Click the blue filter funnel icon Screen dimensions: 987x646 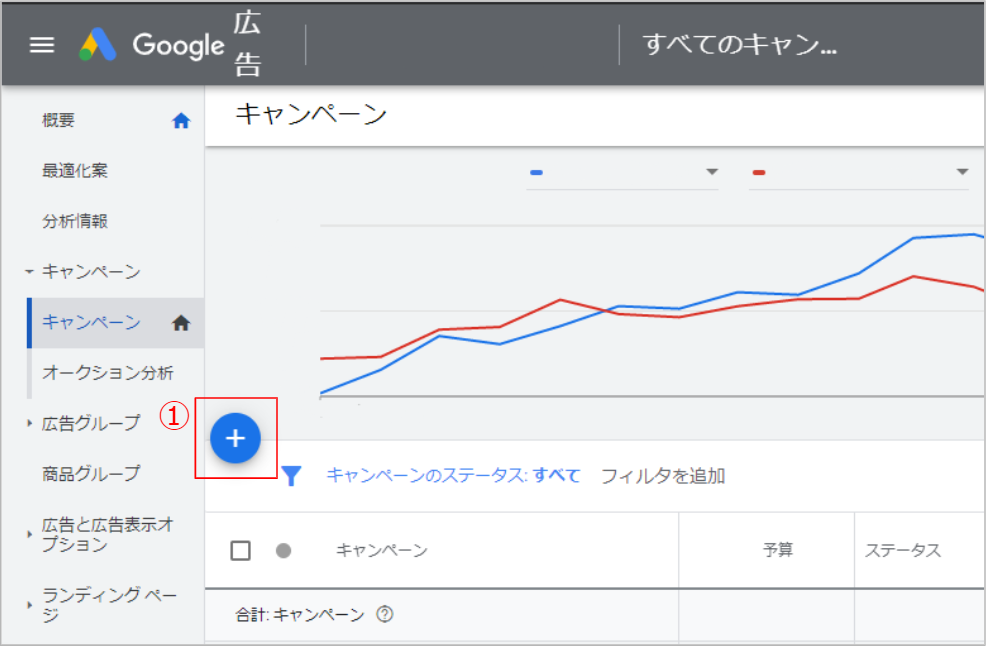click(x=291, y=476)
